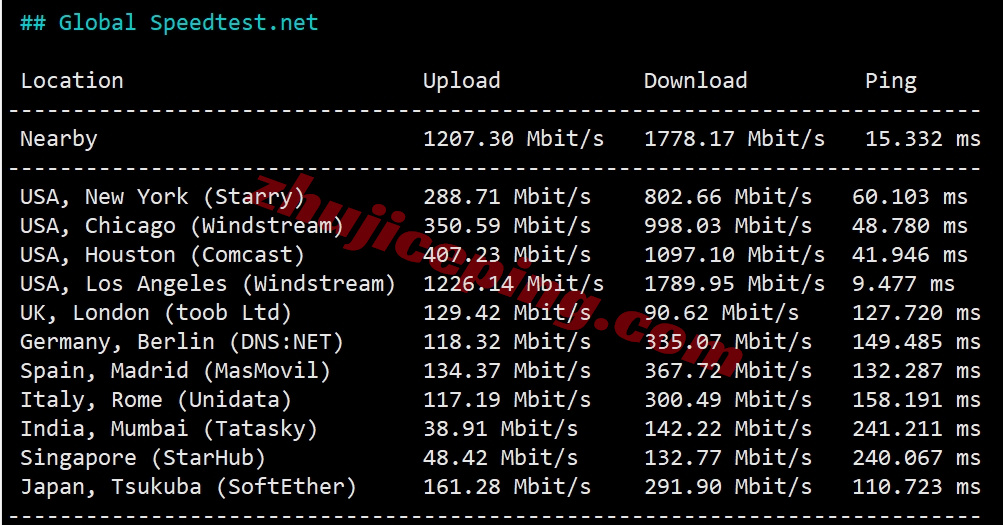Click Los Angeles ping '9.477 ms'

coord(903,284)
